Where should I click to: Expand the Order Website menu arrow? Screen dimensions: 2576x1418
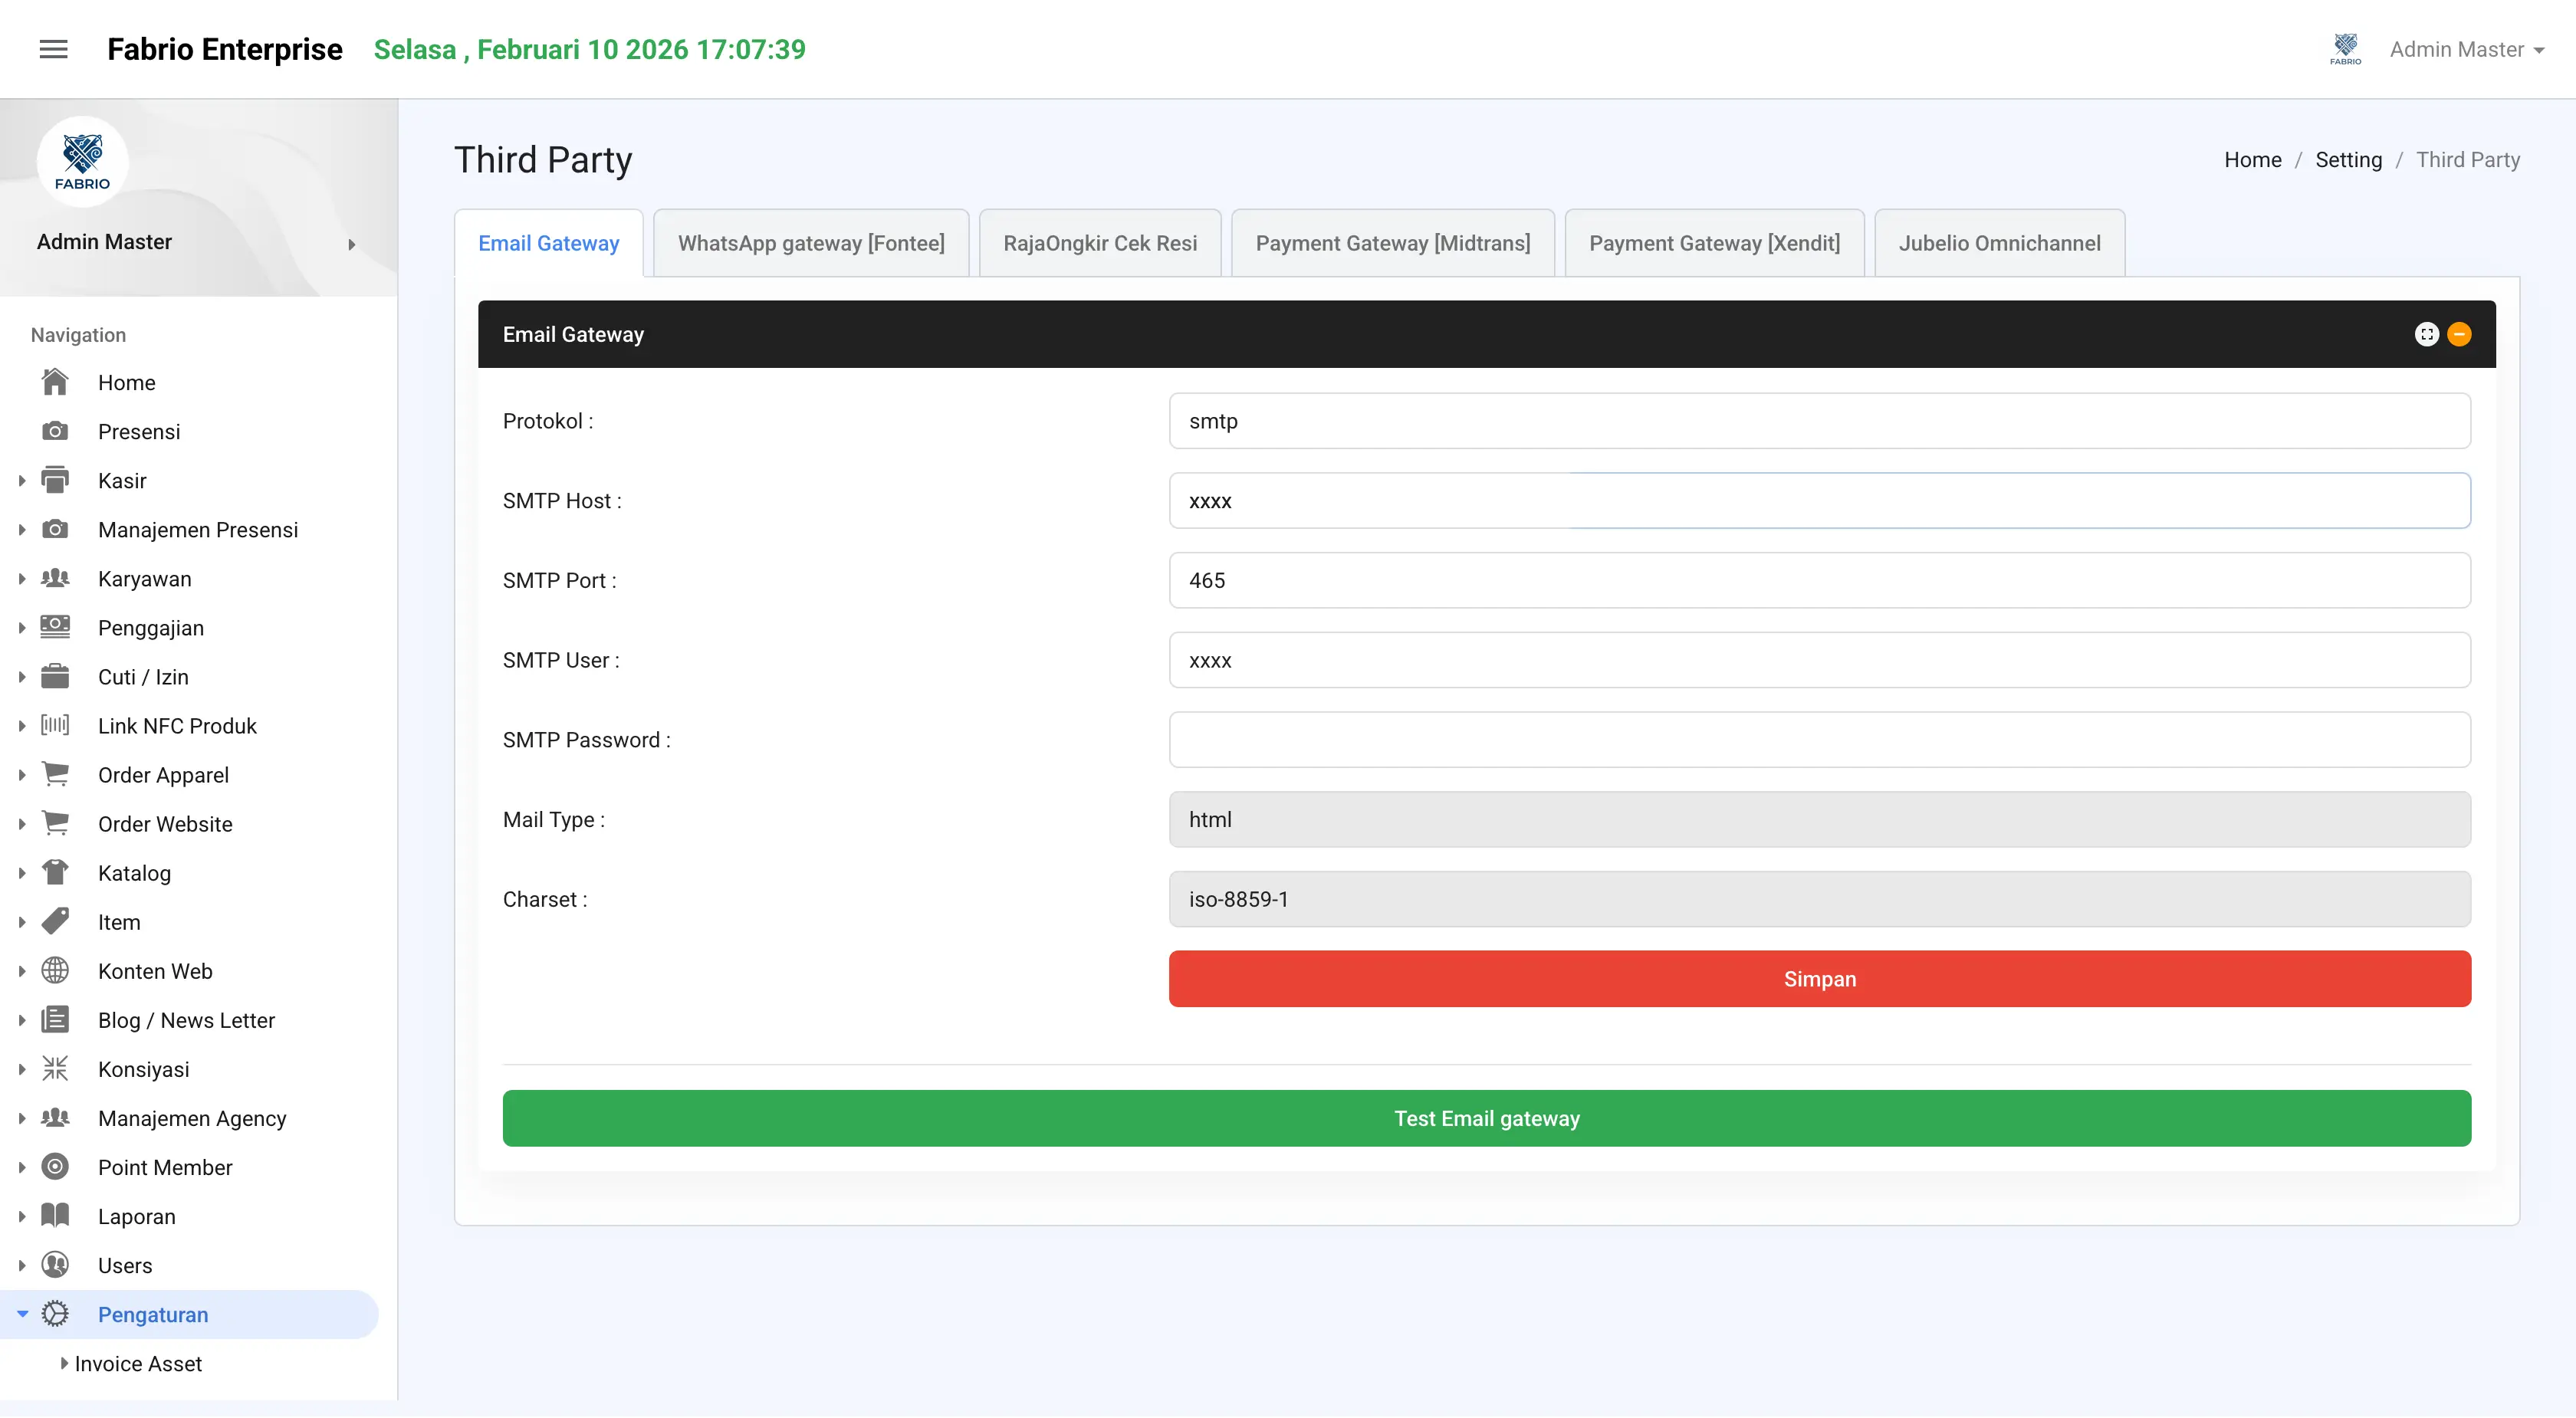22,823
